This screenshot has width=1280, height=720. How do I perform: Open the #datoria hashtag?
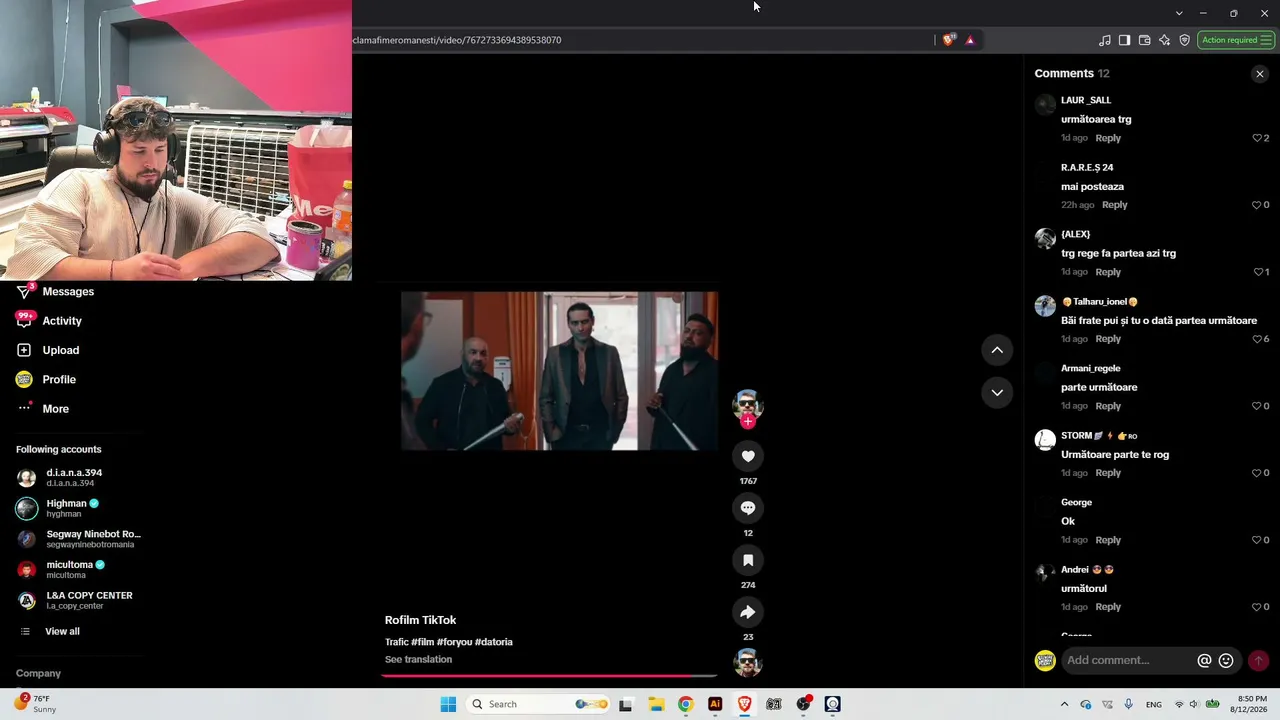(494, 642)
